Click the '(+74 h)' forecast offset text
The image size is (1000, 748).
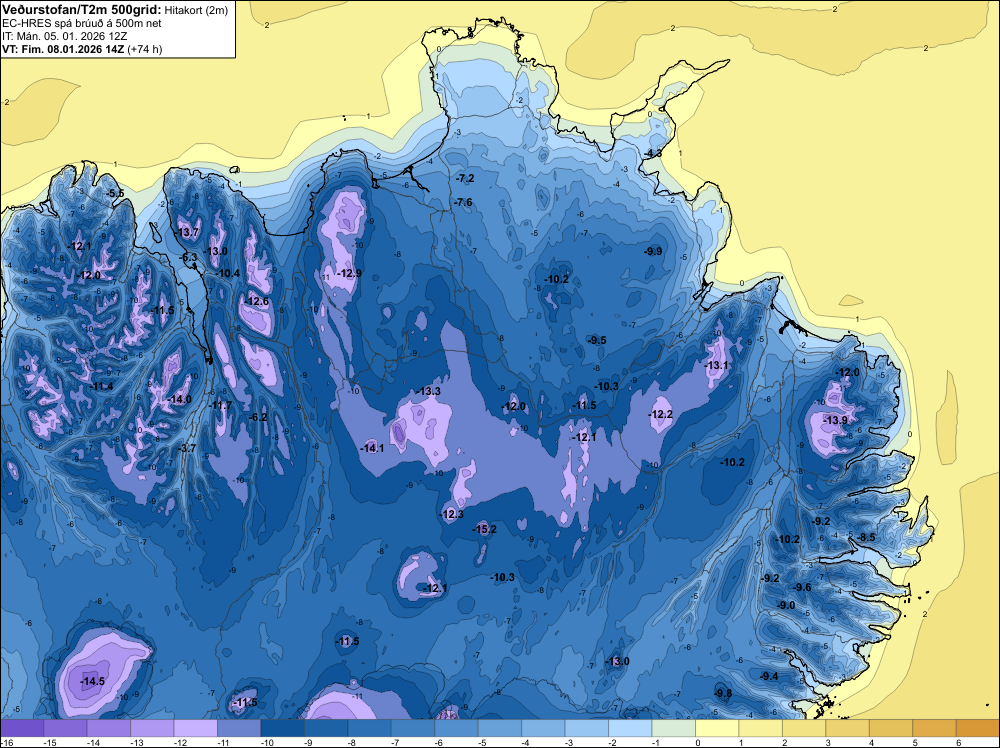click(145, 49)
